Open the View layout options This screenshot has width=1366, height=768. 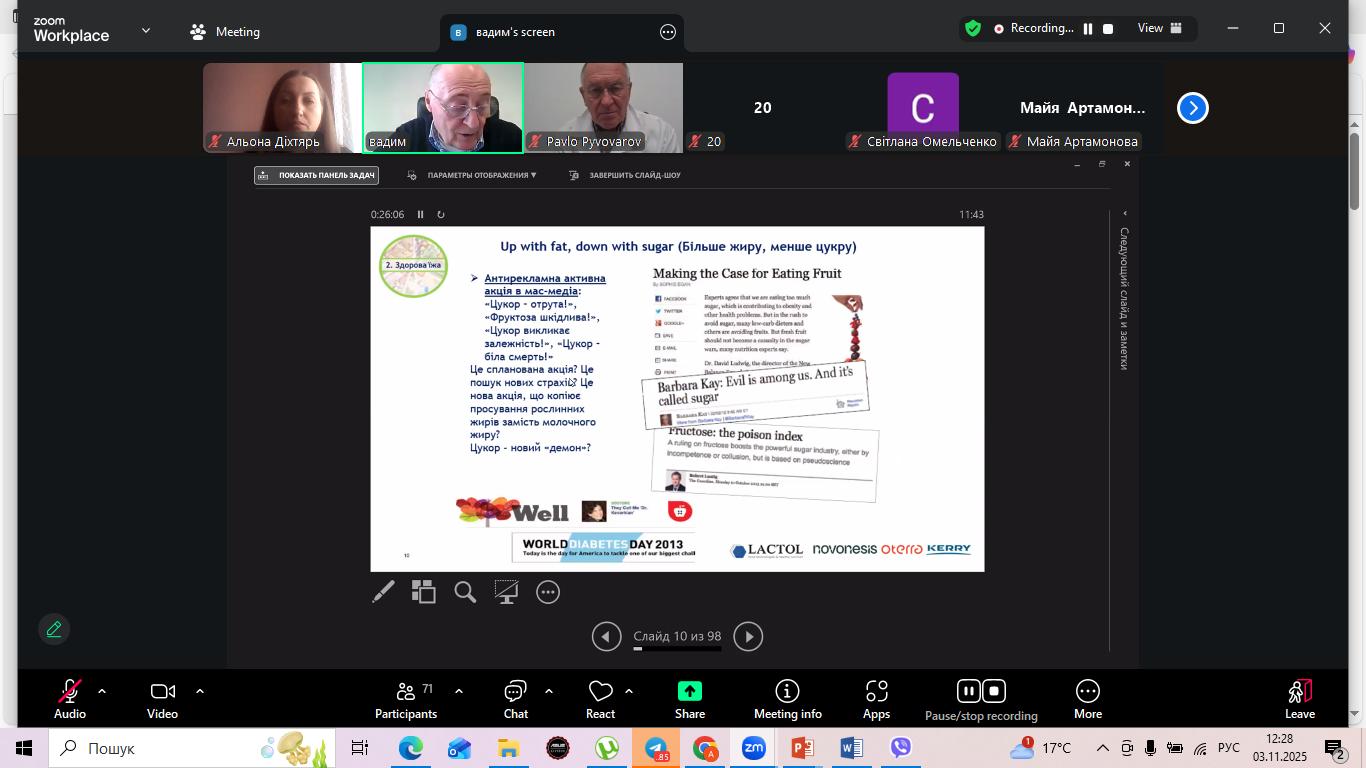pyautogui.click(x=1159, y=29)
